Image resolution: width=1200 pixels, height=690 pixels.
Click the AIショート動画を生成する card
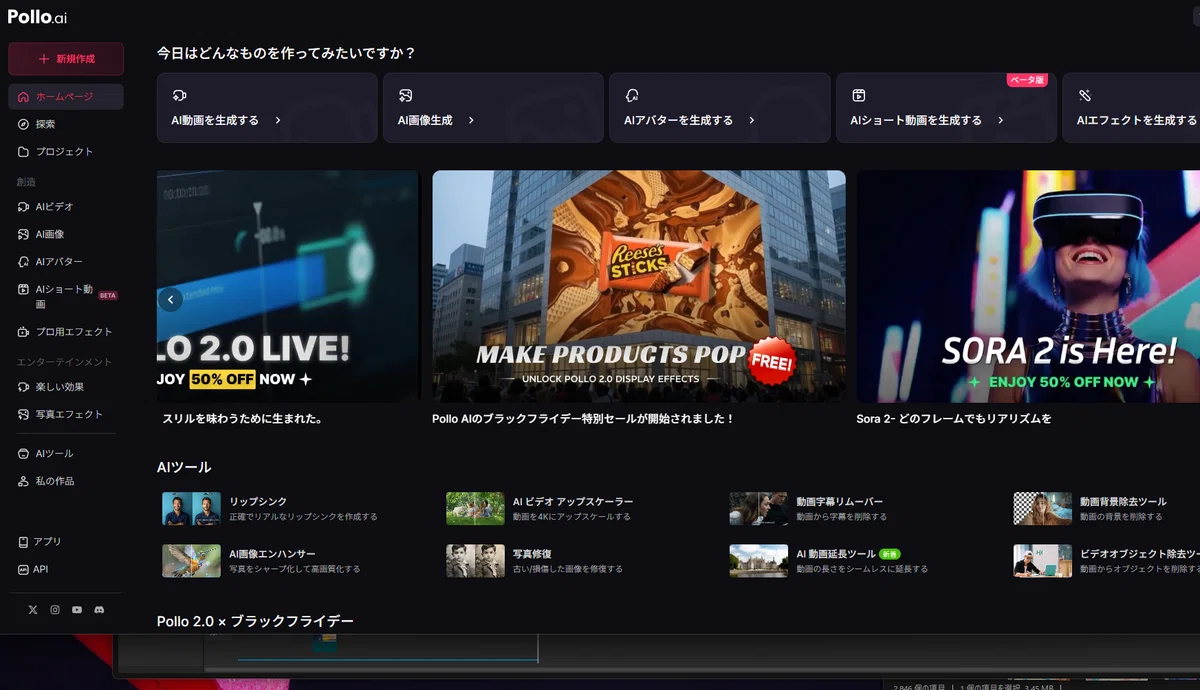tap(946, 107)
